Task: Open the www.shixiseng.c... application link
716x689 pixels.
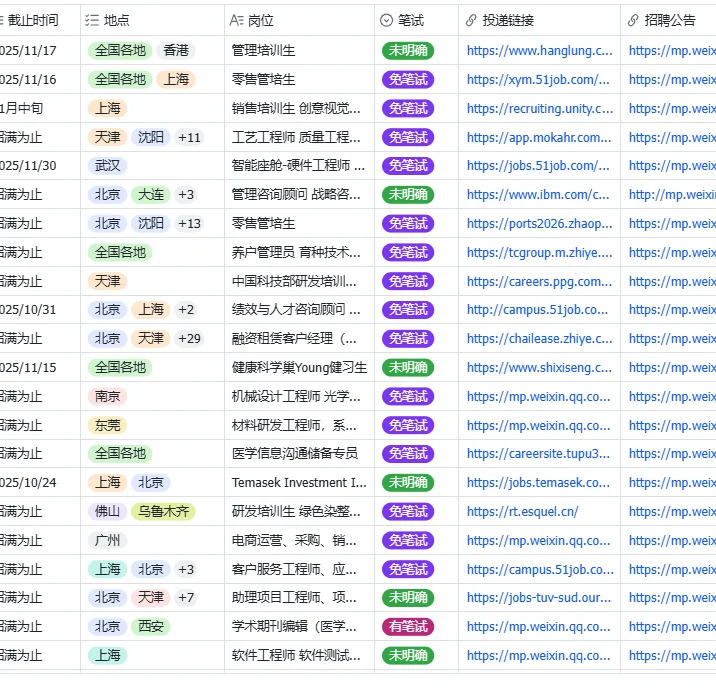Action: pos(539,367)
